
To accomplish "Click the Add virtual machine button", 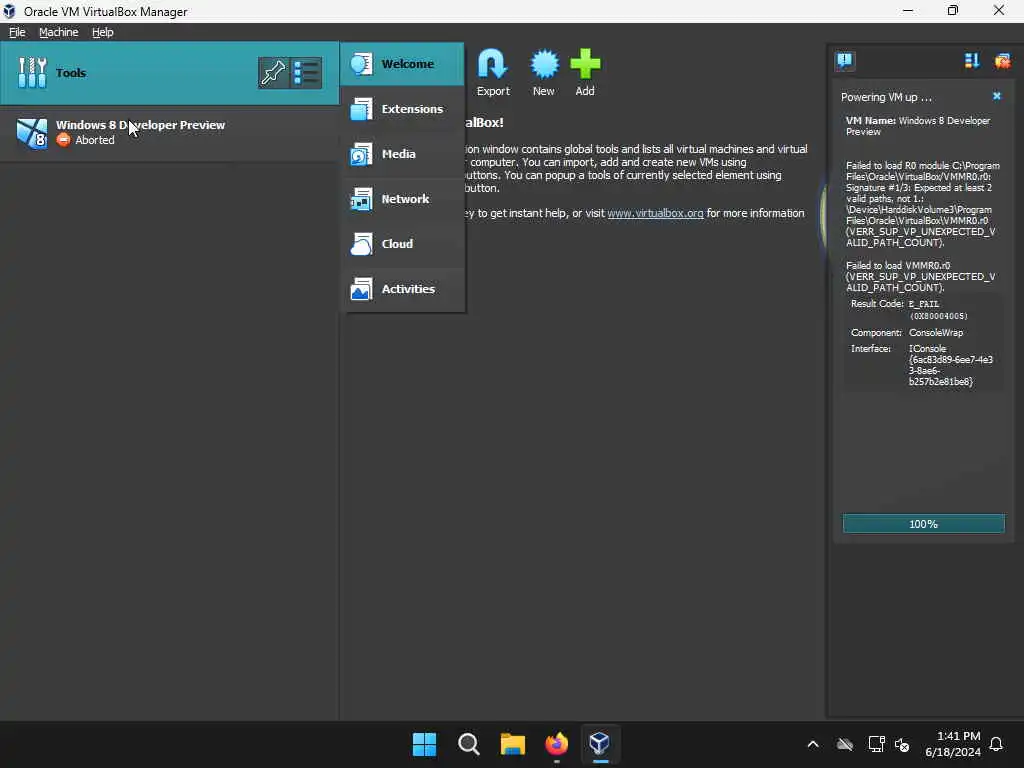I will pos(585,72).
